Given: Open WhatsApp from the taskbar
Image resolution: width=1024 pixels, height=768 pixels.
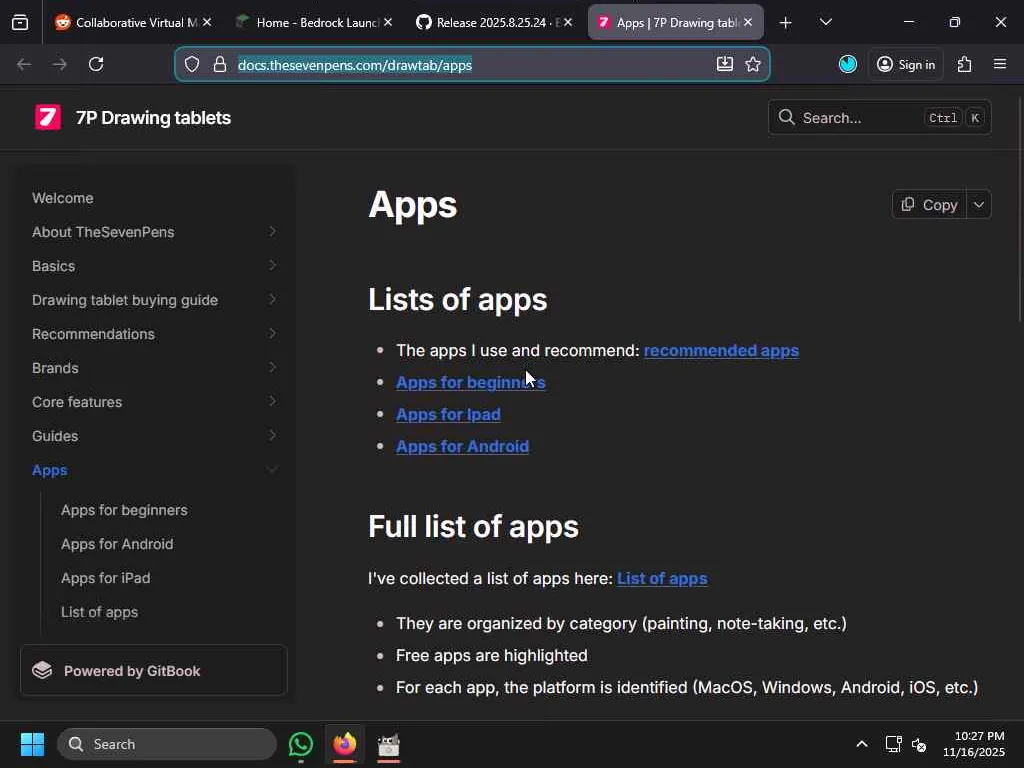Looking at the screenshot, I should coord(301,744).
